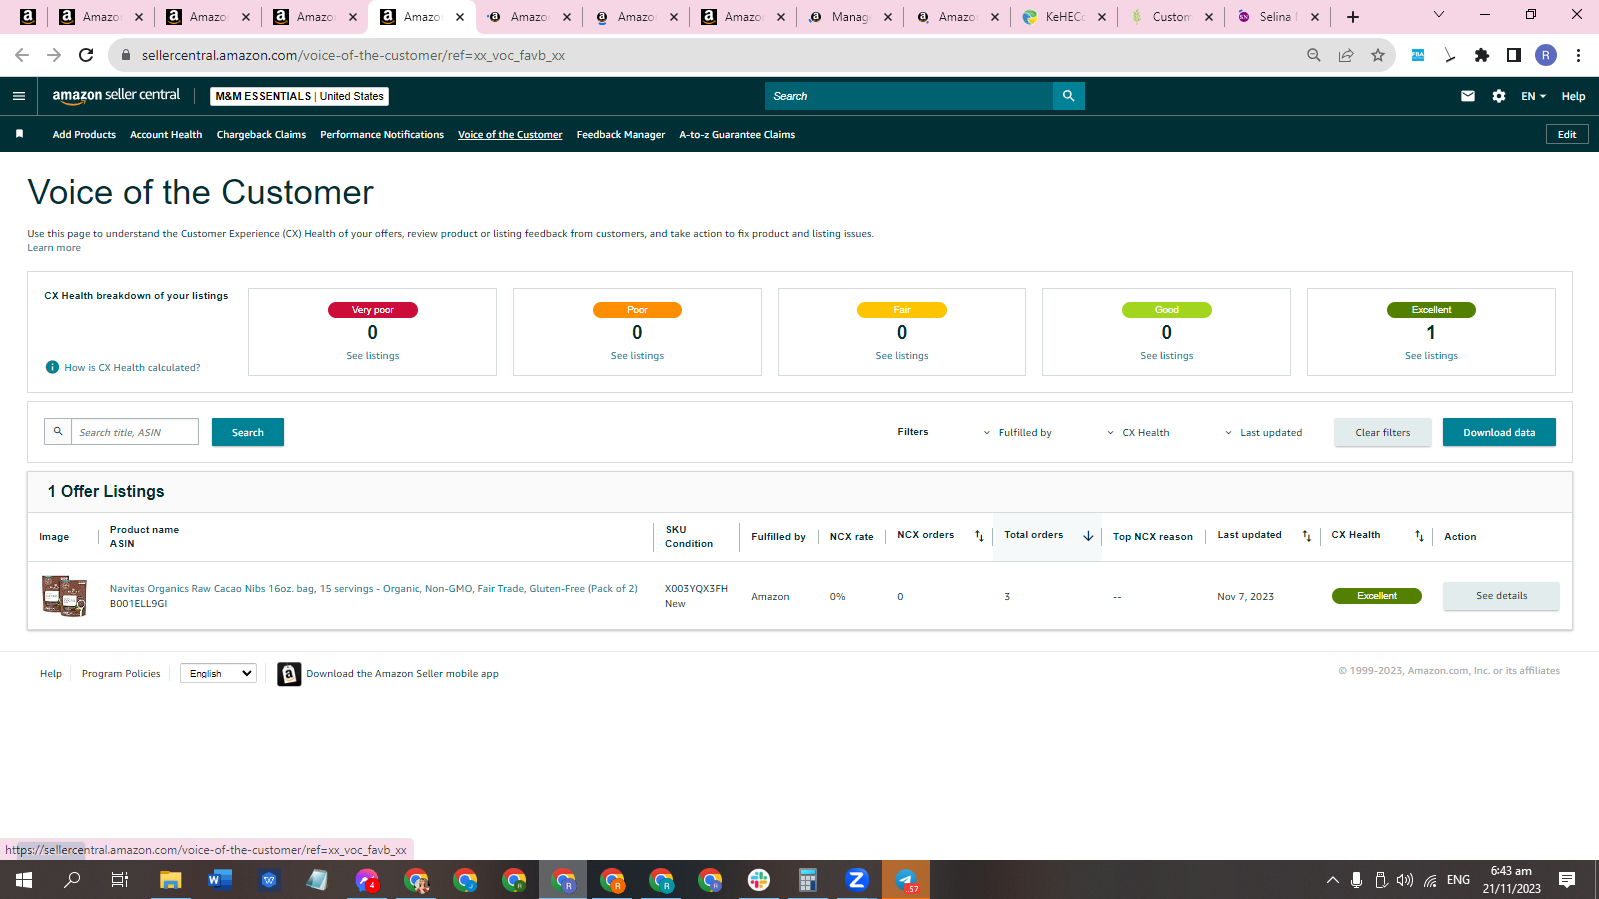Click the Edit button in navigation bar
Image resolution: width=1599 pixels, height=899 pixels.
tap(1567, 134)
